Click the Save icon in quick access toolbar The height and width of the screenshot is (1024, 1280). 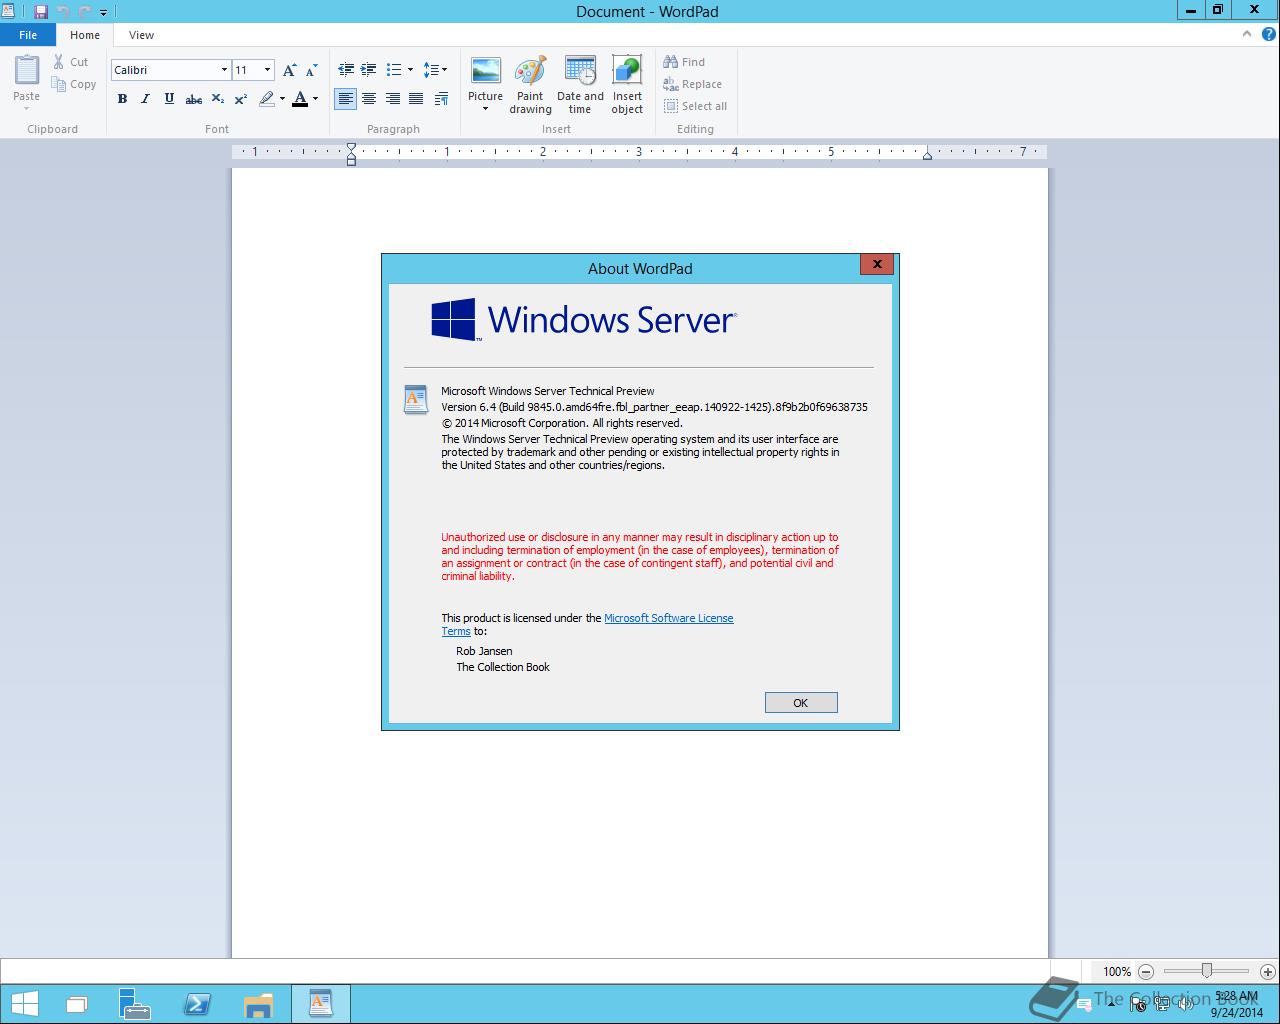tap(41, 12)
